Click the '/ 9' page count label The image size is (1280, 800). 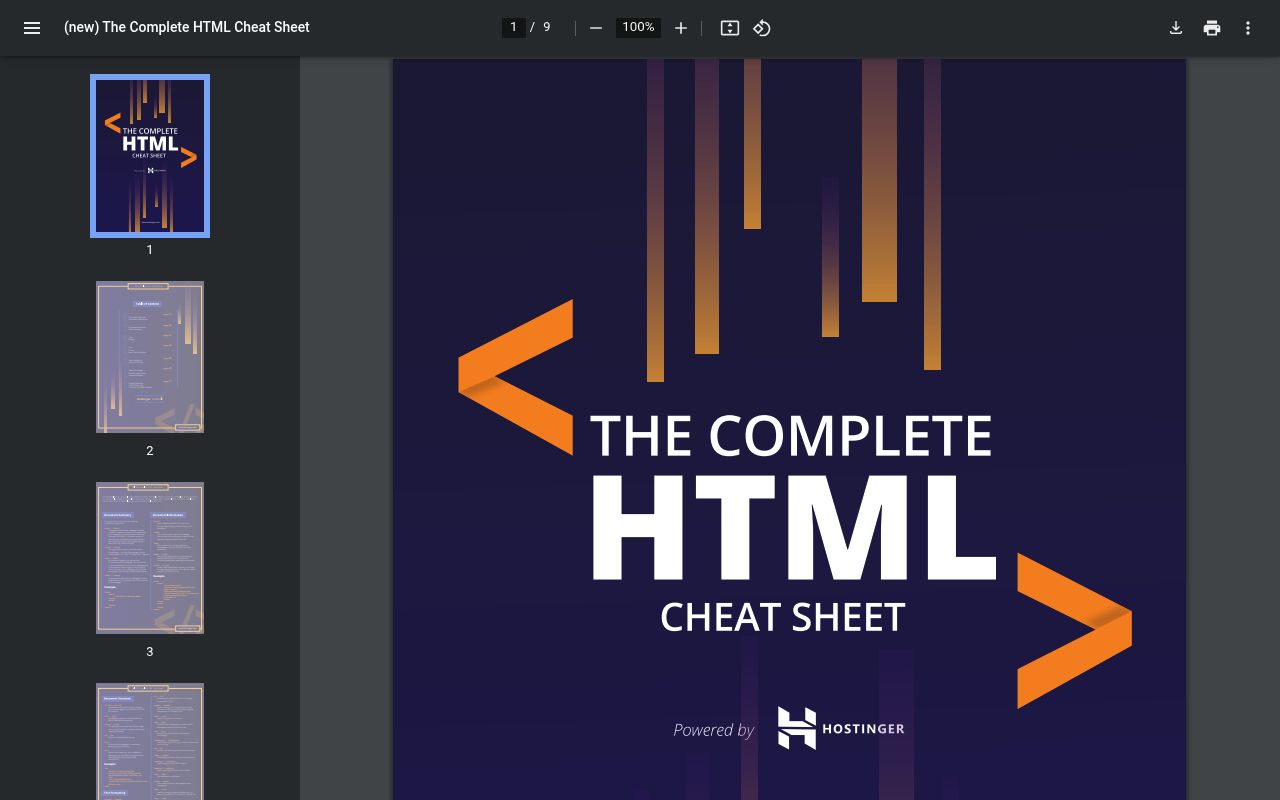point(541,27)
